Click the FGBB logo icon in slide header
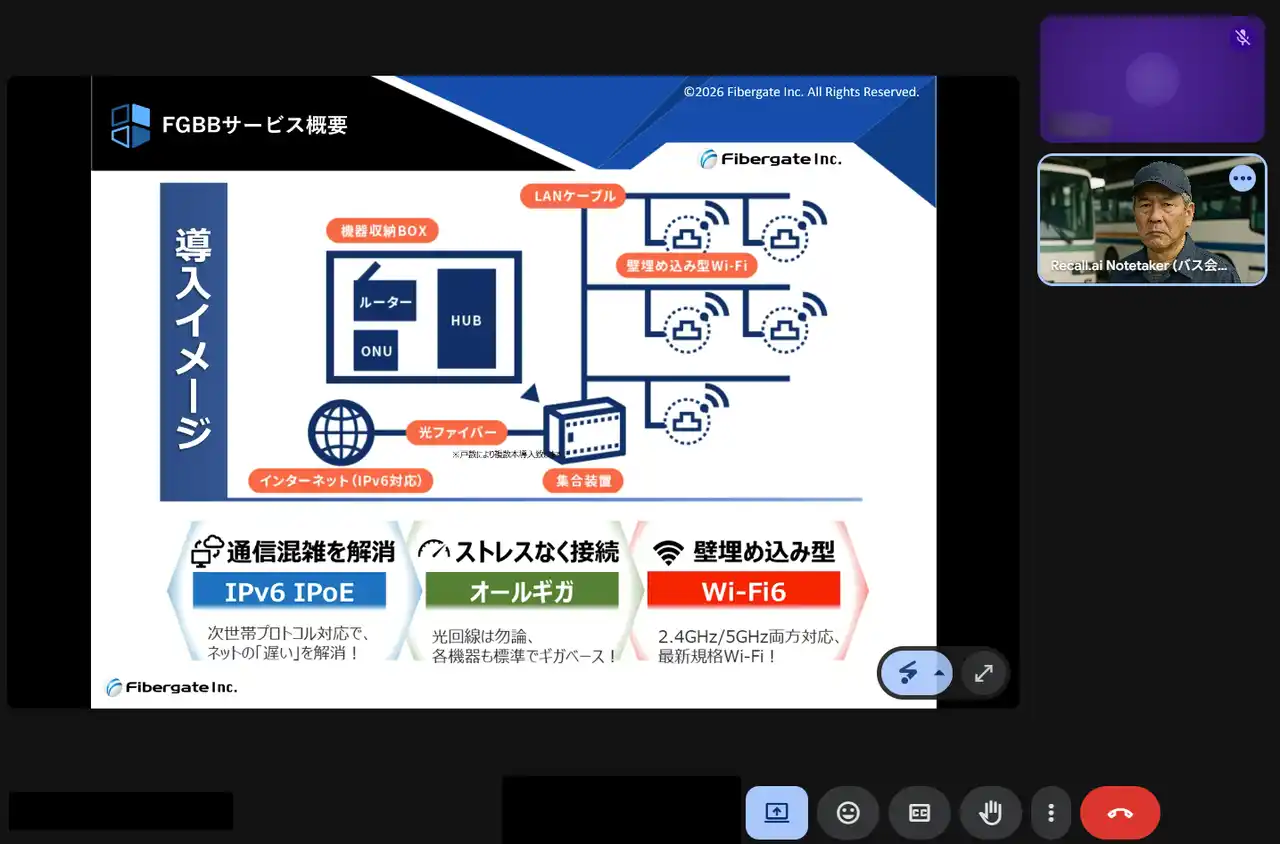Viewport: 1280px width, 844px height. [131, 125]
